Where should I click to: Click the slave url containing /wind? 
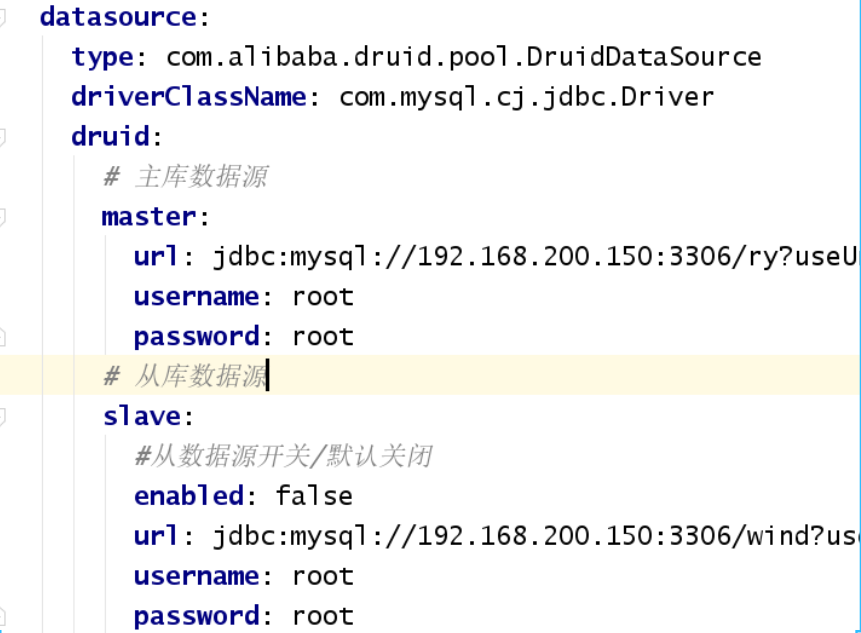[x=536, y=536]
